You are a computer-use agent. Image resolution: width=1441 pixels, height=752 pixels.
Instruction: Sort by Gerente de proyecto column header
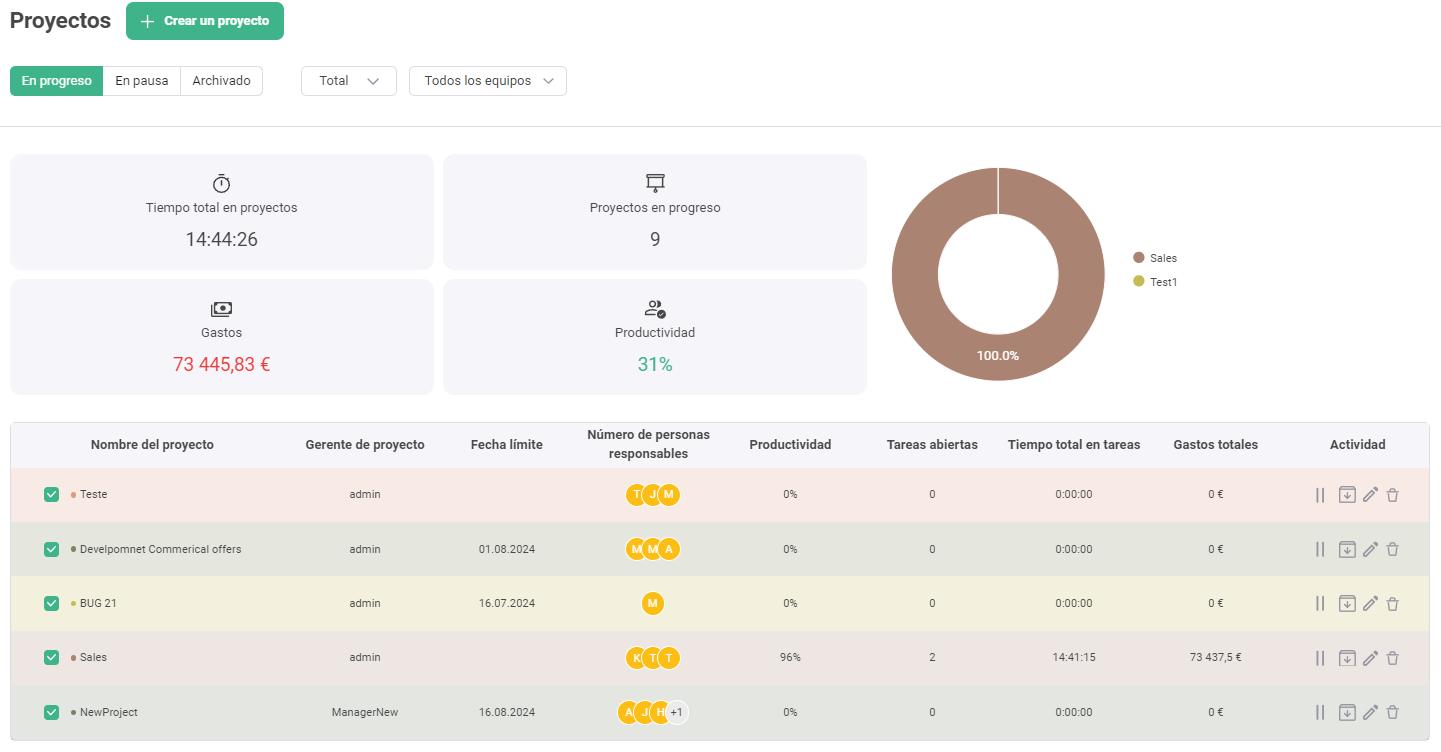[365, 445]
